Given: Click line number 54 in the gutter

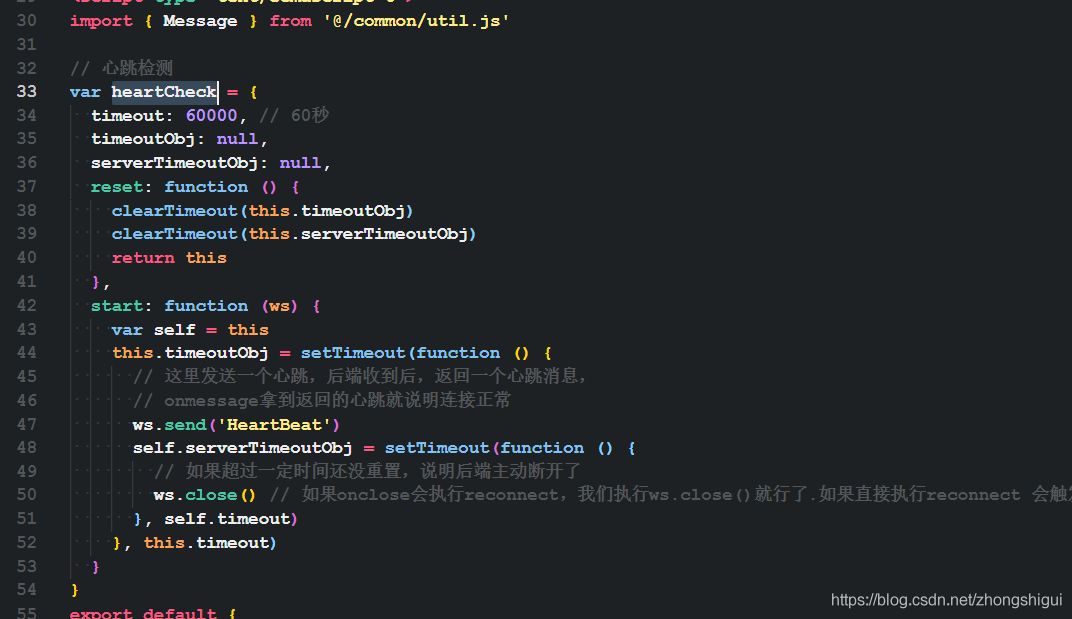Looking at the screenshot, I should coord(27,590).
